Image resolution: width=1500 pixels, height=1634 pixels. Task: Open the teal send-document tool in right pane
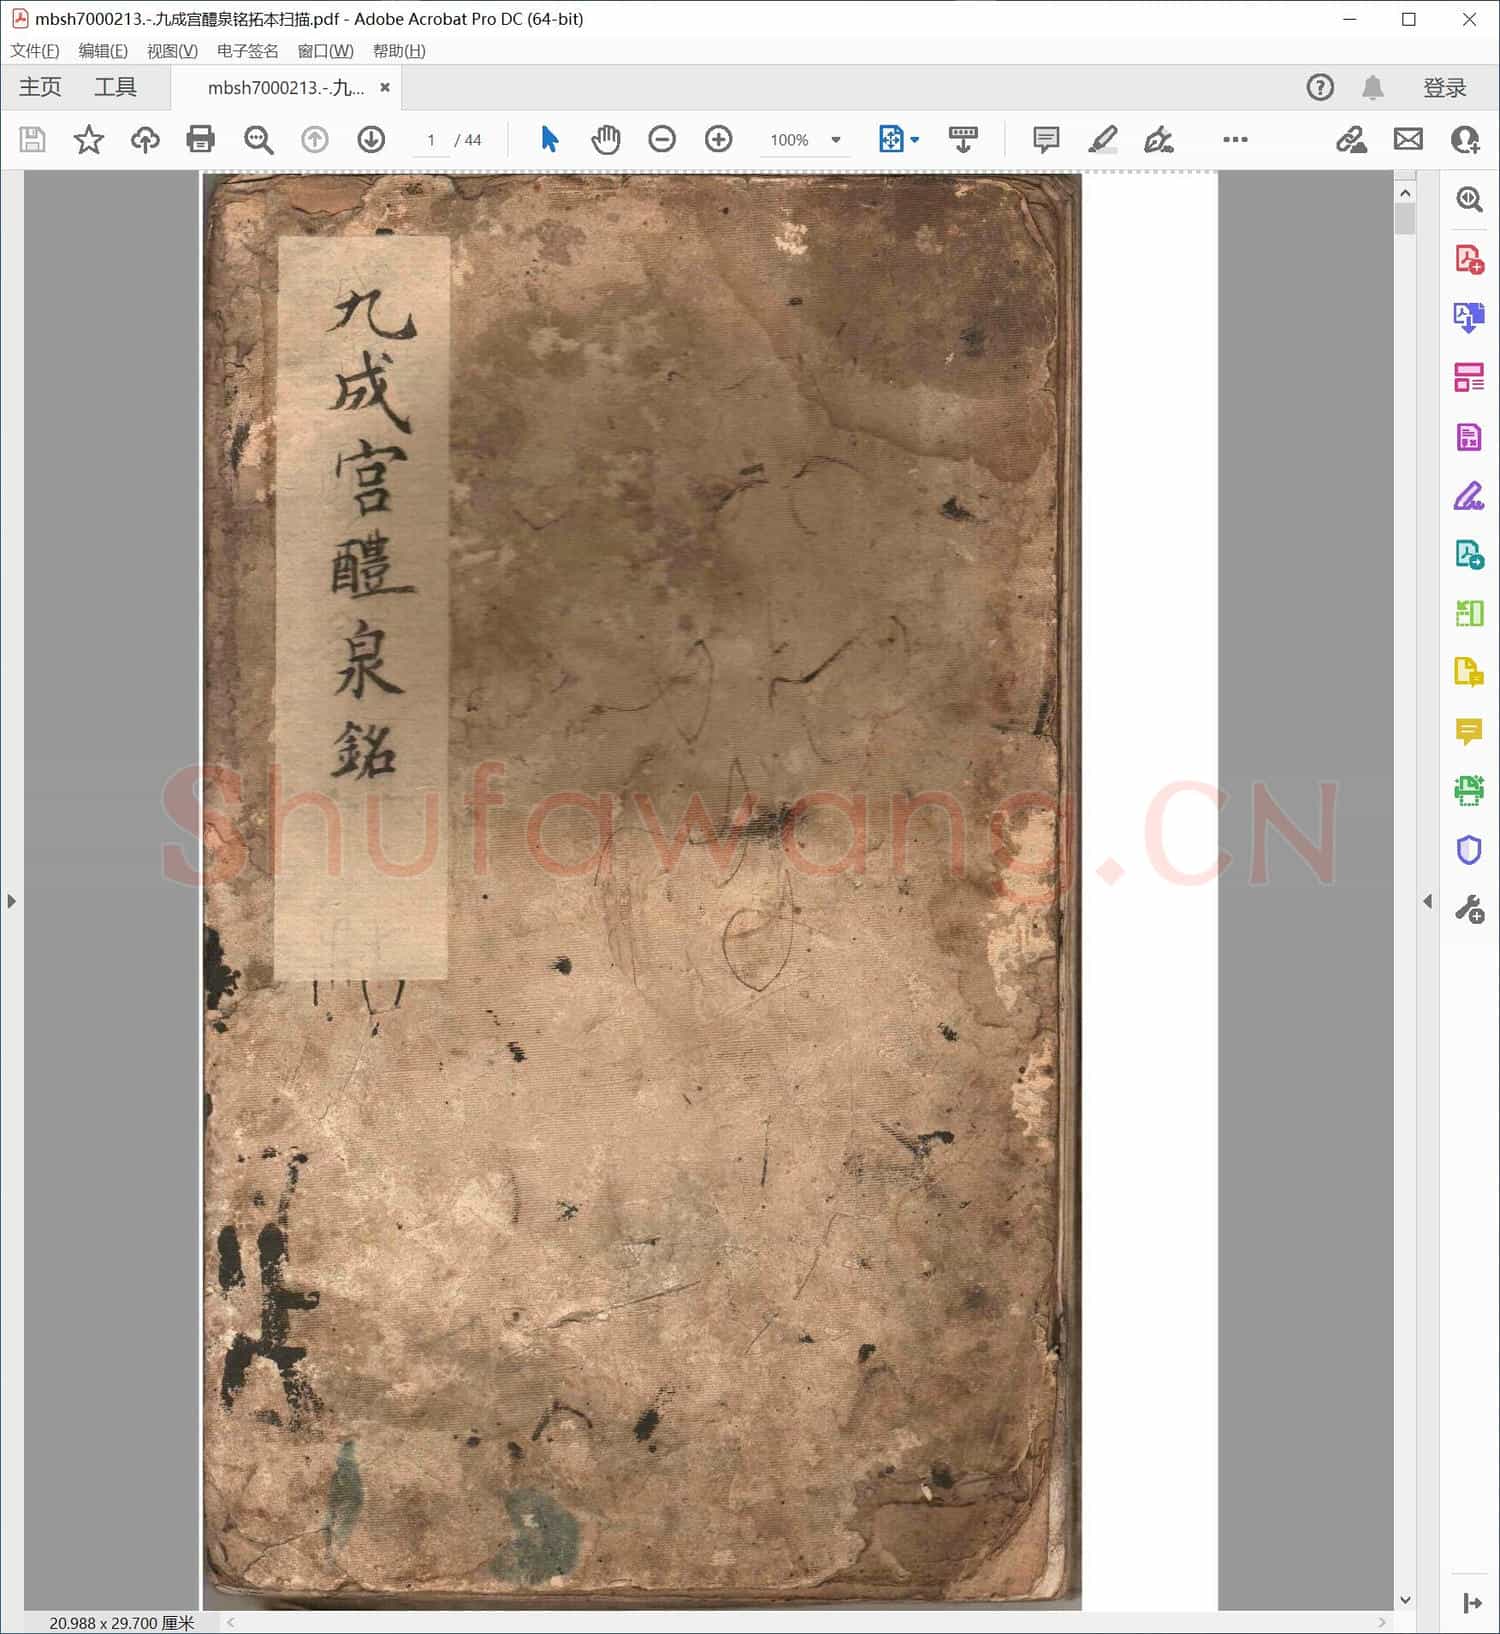tap(1469, 554)
